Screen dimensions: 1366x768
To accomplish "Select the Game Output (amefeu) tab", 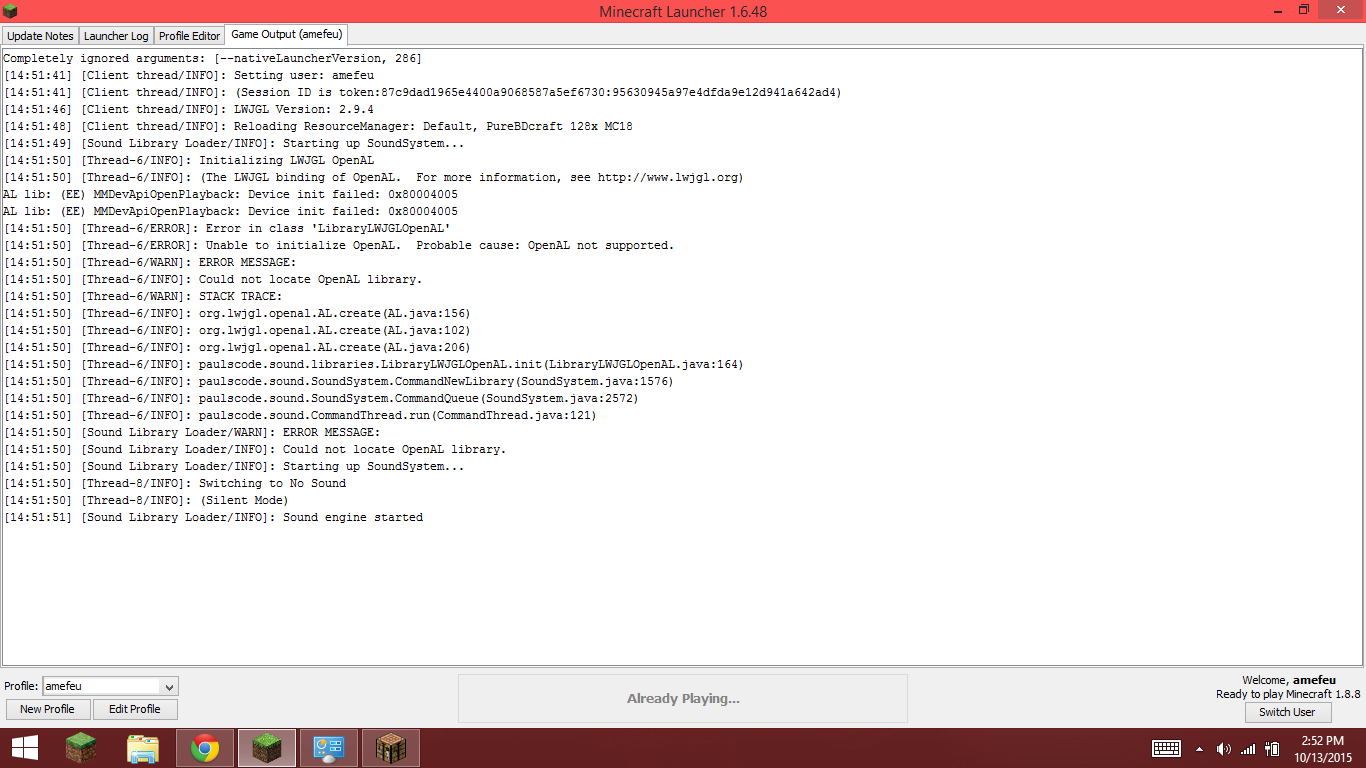I will point(287,35).
